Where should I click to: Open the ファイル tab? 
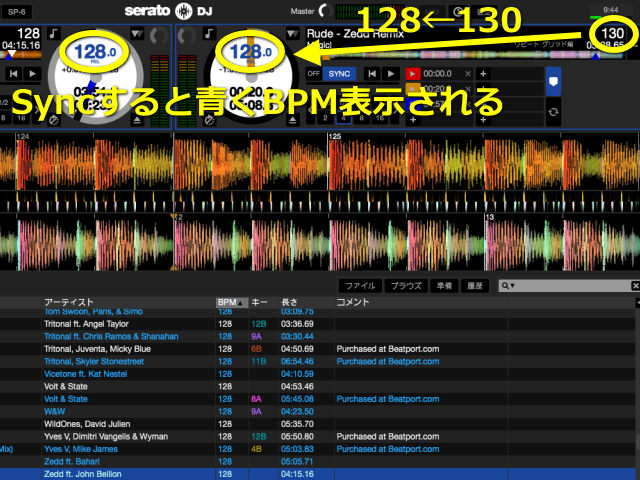pos(360,286)
